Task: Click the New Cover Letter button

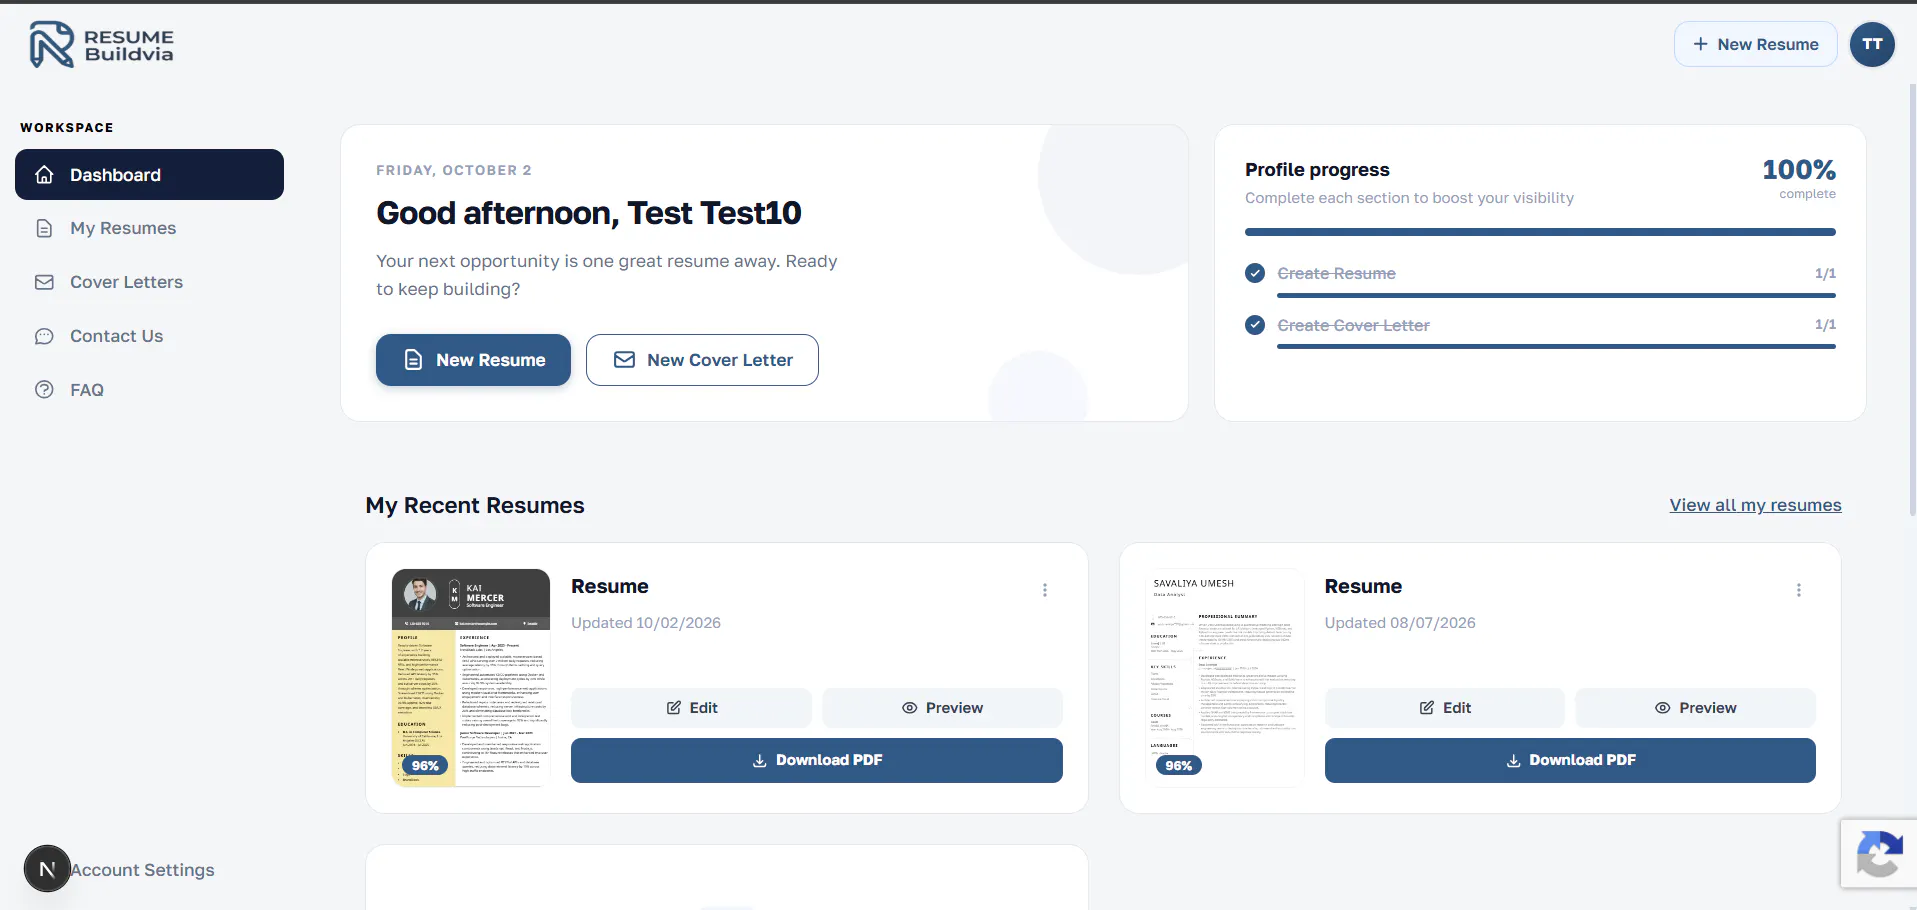Action: [x=702, y=360]
